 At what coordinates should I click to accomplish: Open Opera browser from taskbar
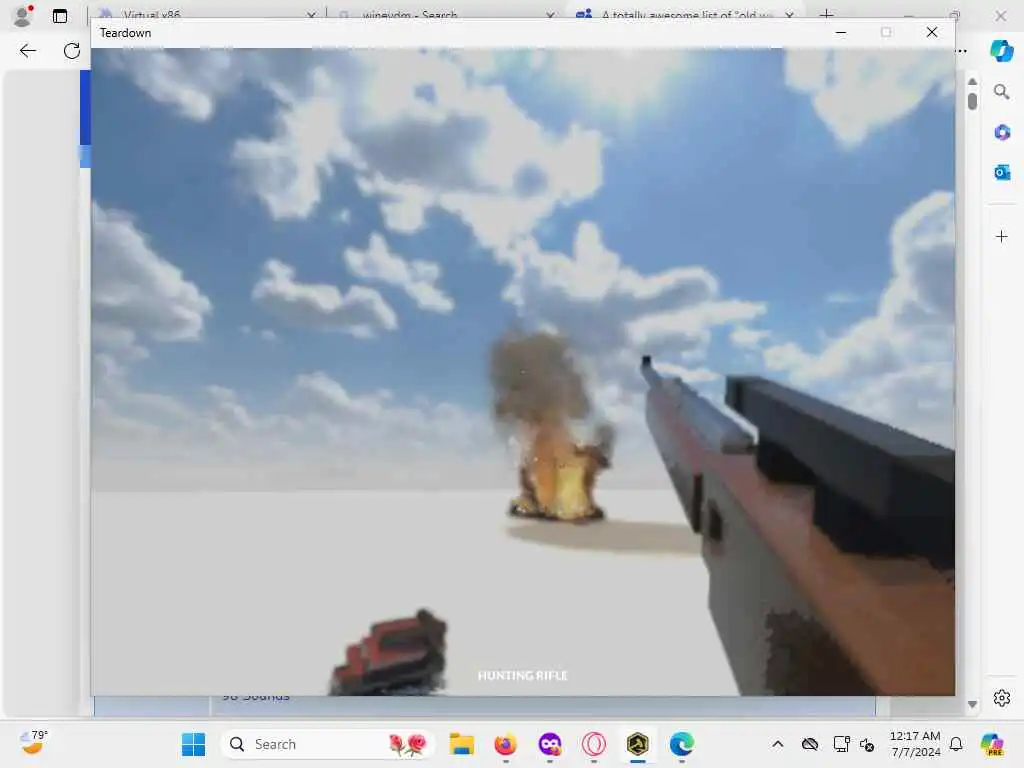(594, 744)
